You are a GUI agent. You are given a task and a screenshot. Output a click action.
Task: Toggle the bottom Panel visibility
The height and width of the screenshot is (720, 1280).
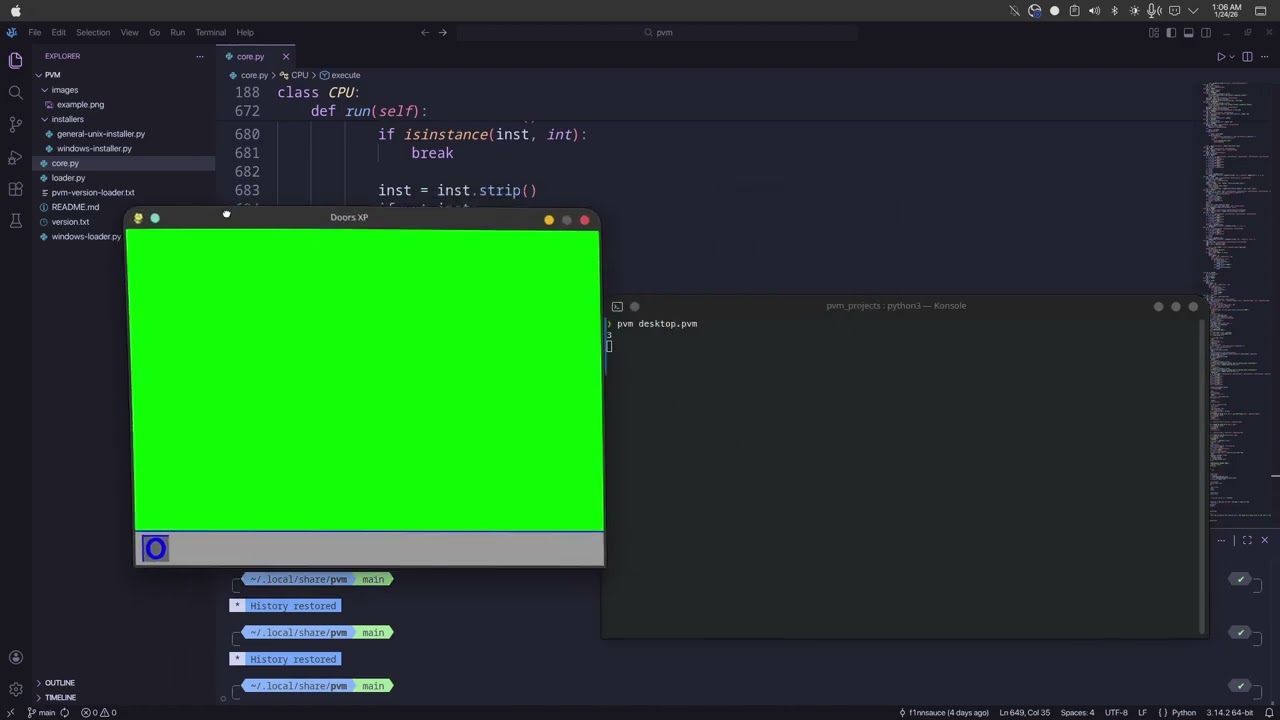tap(1188, 32)
